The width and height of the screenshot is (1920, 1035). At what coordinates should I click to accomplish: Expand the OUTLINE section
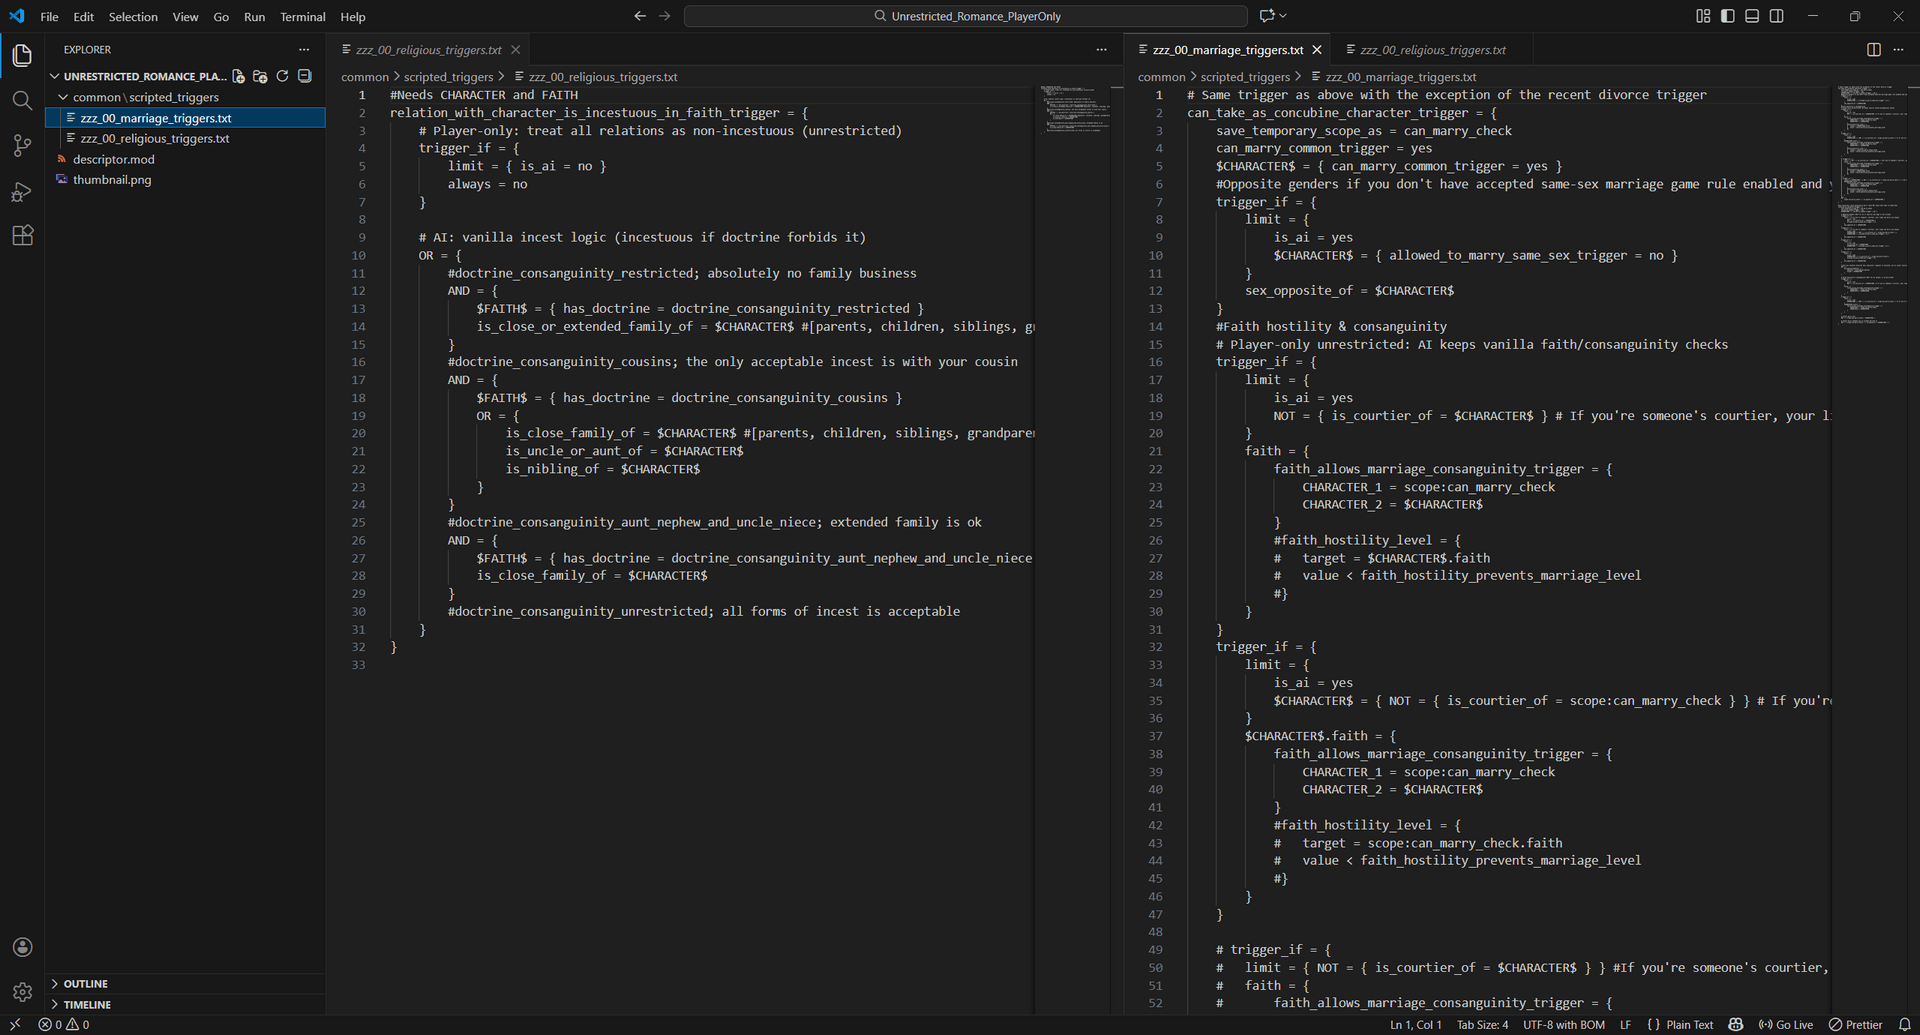coord(85,984)
